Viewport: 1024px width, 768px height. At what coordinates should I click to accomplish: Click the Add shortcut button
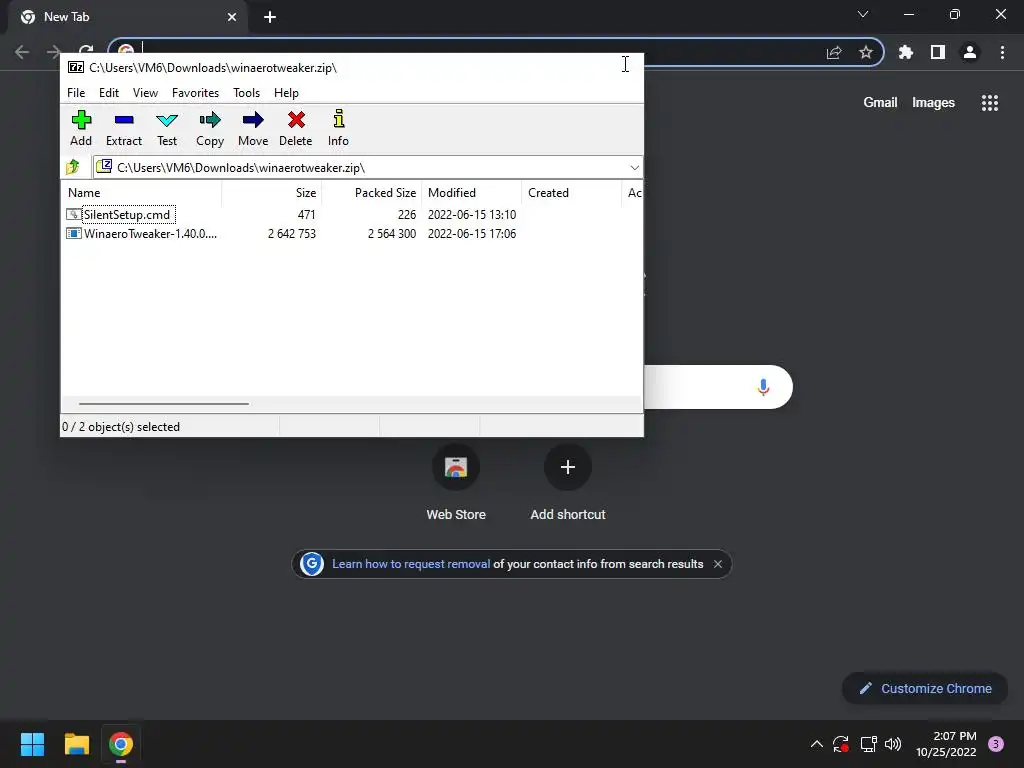pos(568,483)
